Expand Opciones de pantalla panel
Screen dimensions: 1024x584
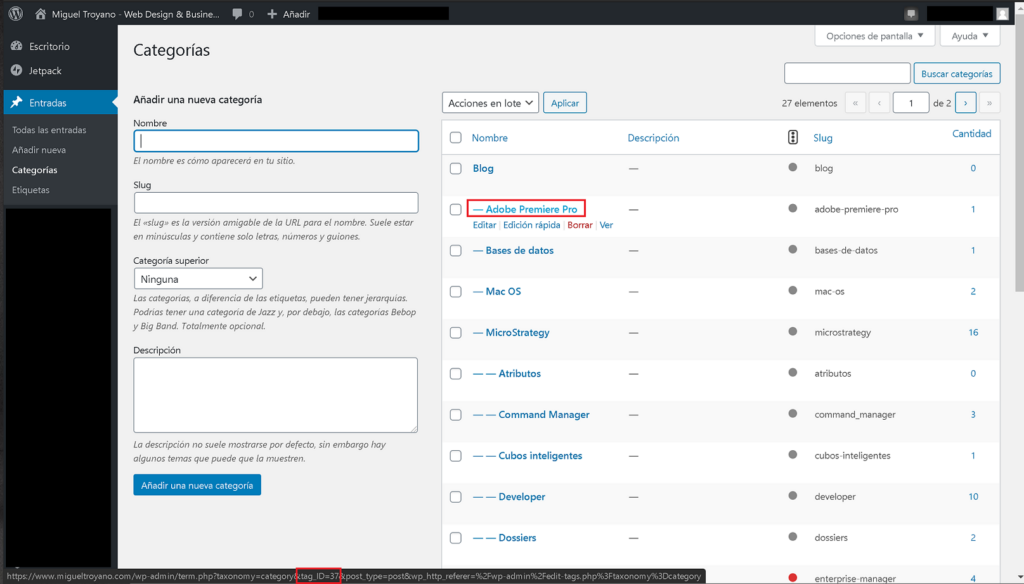(875, 36)
